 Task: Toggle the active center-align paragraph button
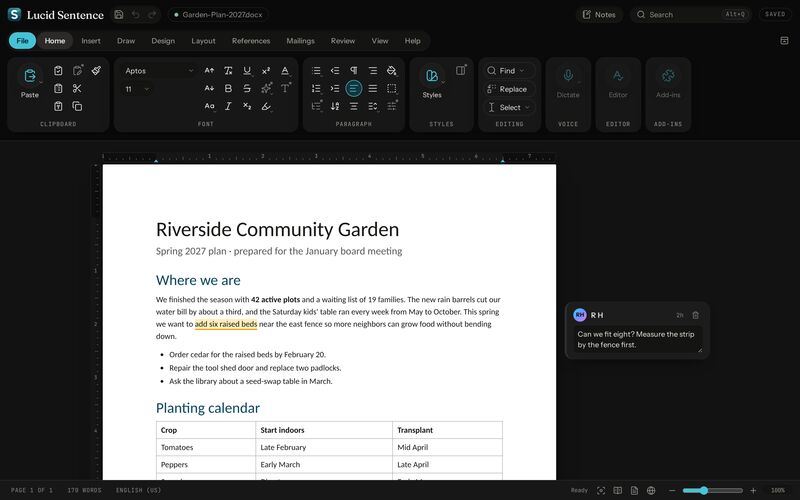tap(354, 88)
